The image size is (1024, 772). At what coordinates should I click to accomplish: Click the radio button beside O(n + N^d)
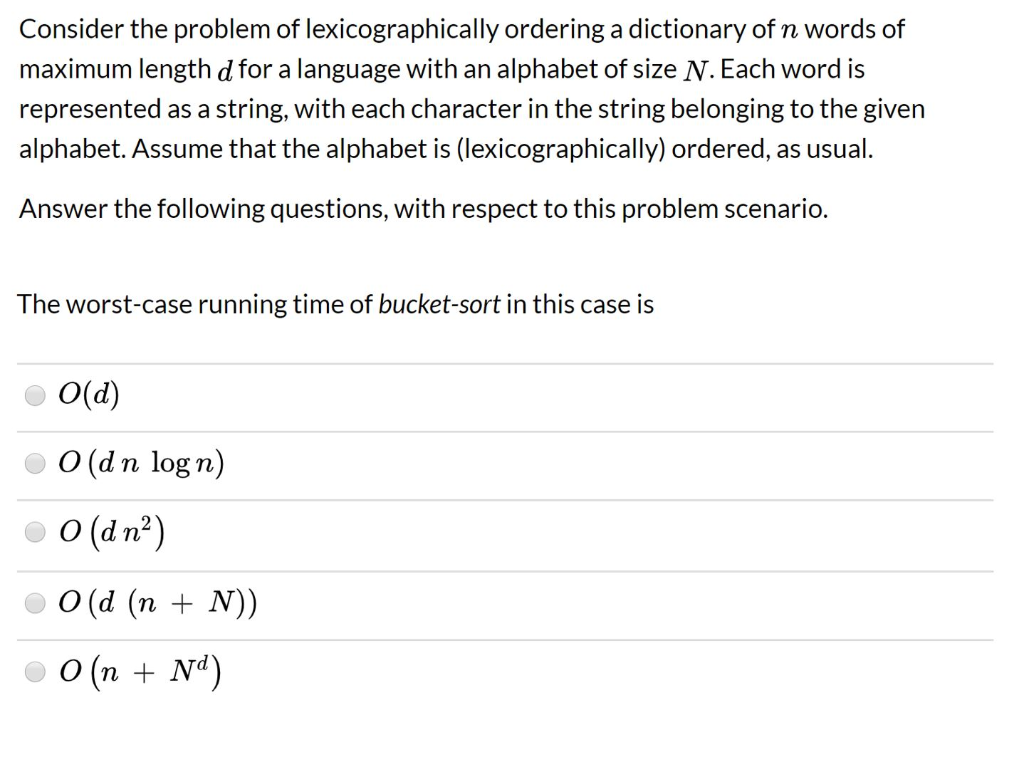(x=35, y=672)
